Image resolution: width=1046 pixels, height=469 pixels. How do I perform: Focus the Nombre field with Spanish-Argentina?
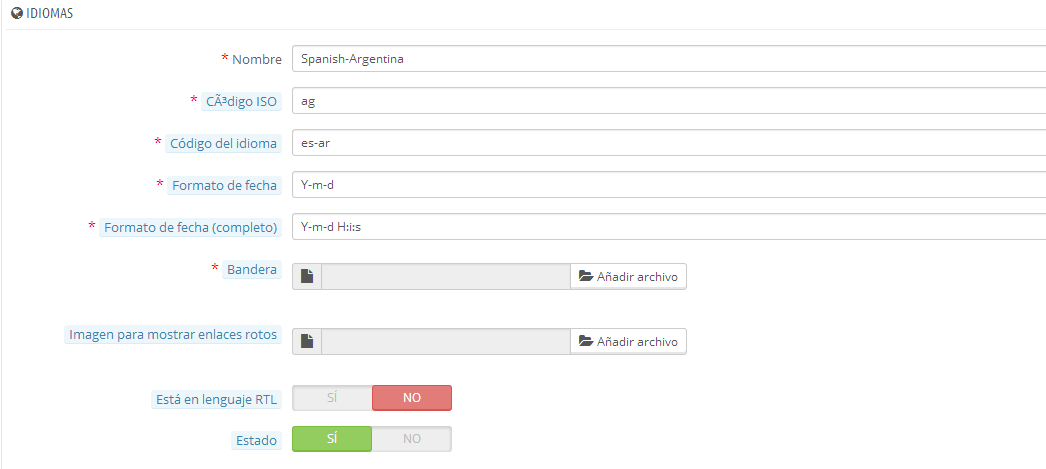668,59
